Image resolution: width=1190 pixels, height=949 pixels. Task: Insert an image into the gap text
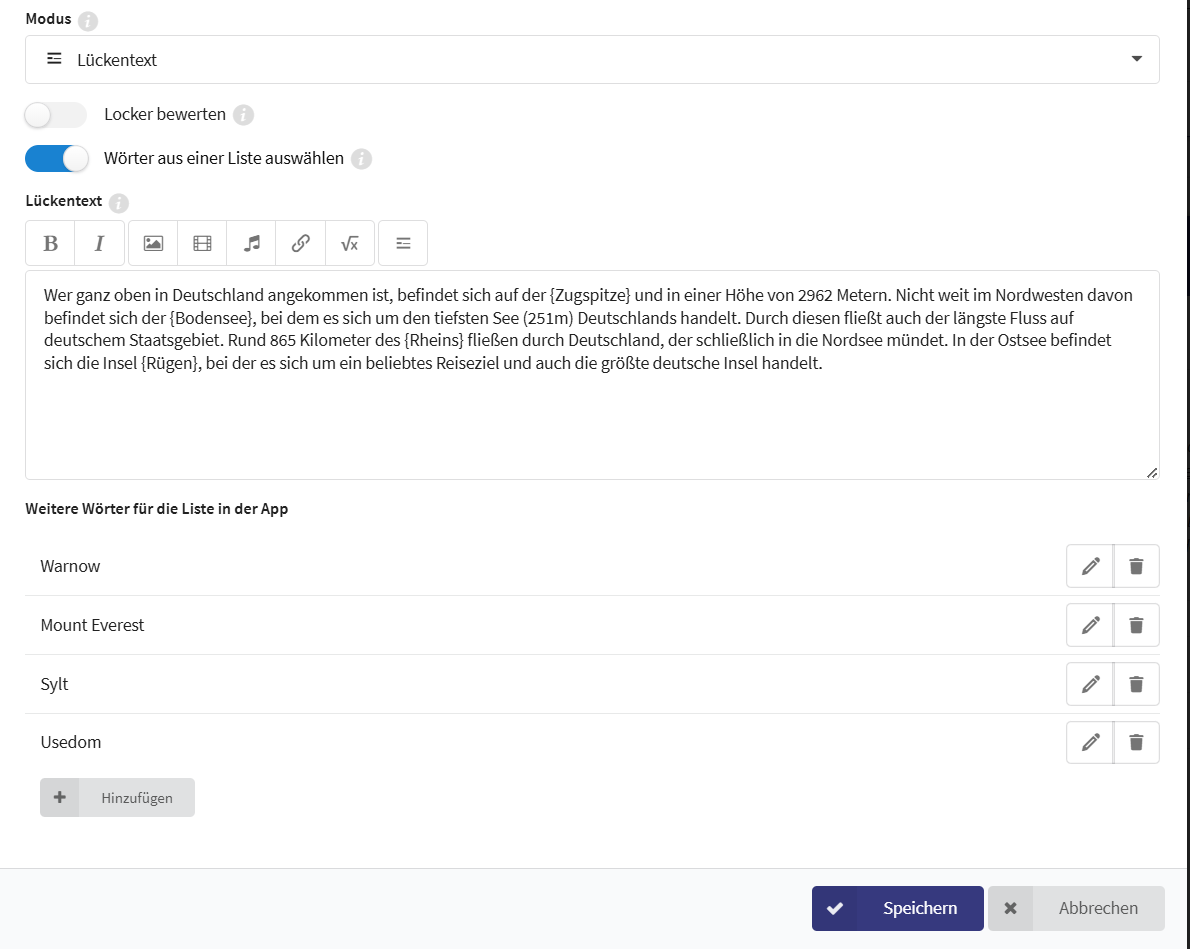[152, 242]
